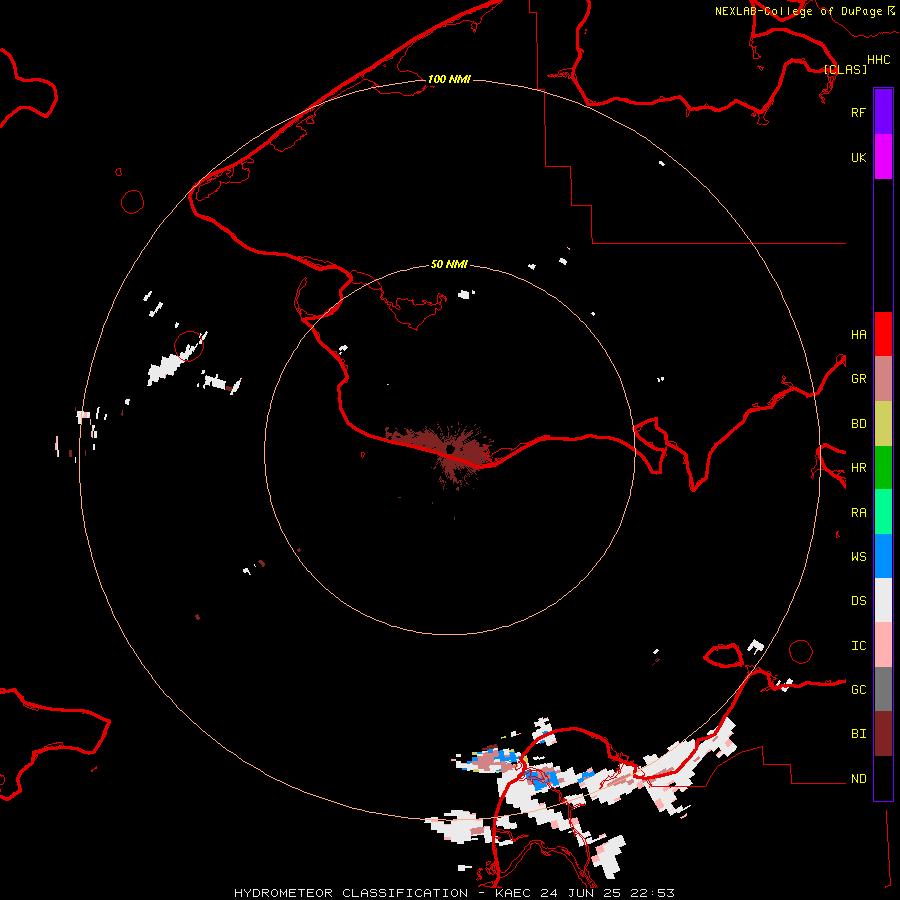Viewport: 900px width, 900px height.
Task: Click the RF legend label
Action: (x=858, y=112)
